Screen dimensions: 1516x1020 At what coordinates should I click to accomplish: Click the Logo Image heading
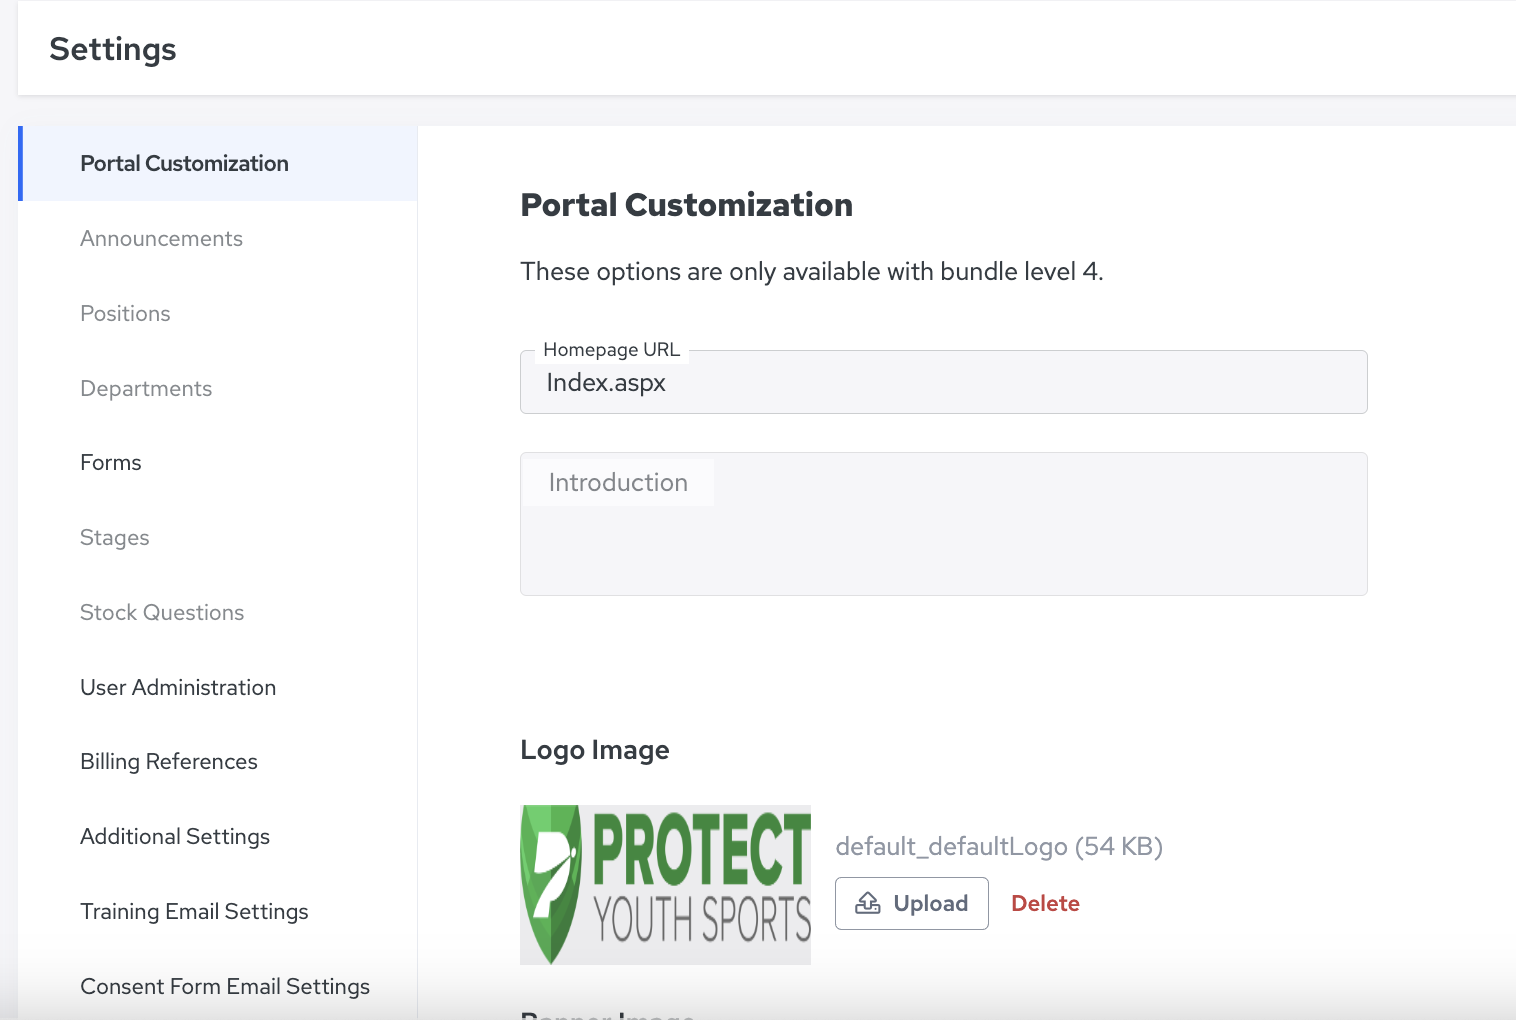[595, 750]
